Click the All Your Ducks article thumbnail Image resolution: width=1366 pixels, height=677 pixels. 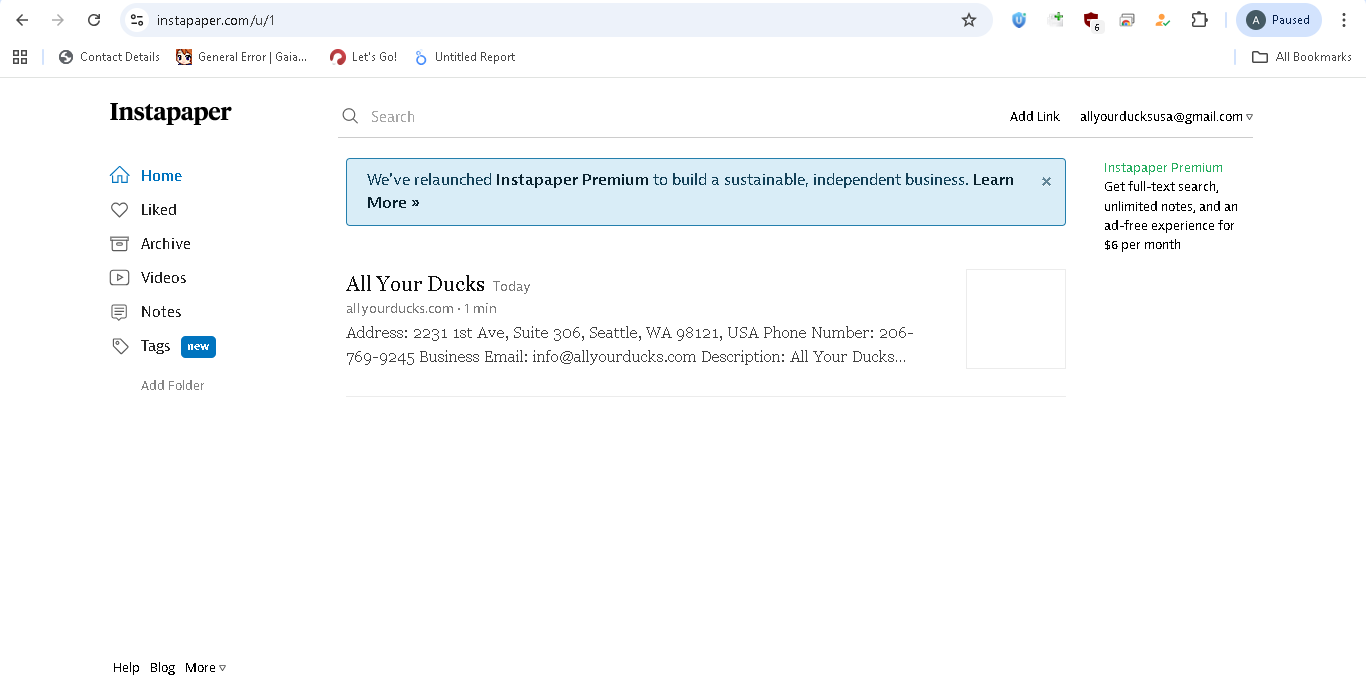(x=1016, y=319)
